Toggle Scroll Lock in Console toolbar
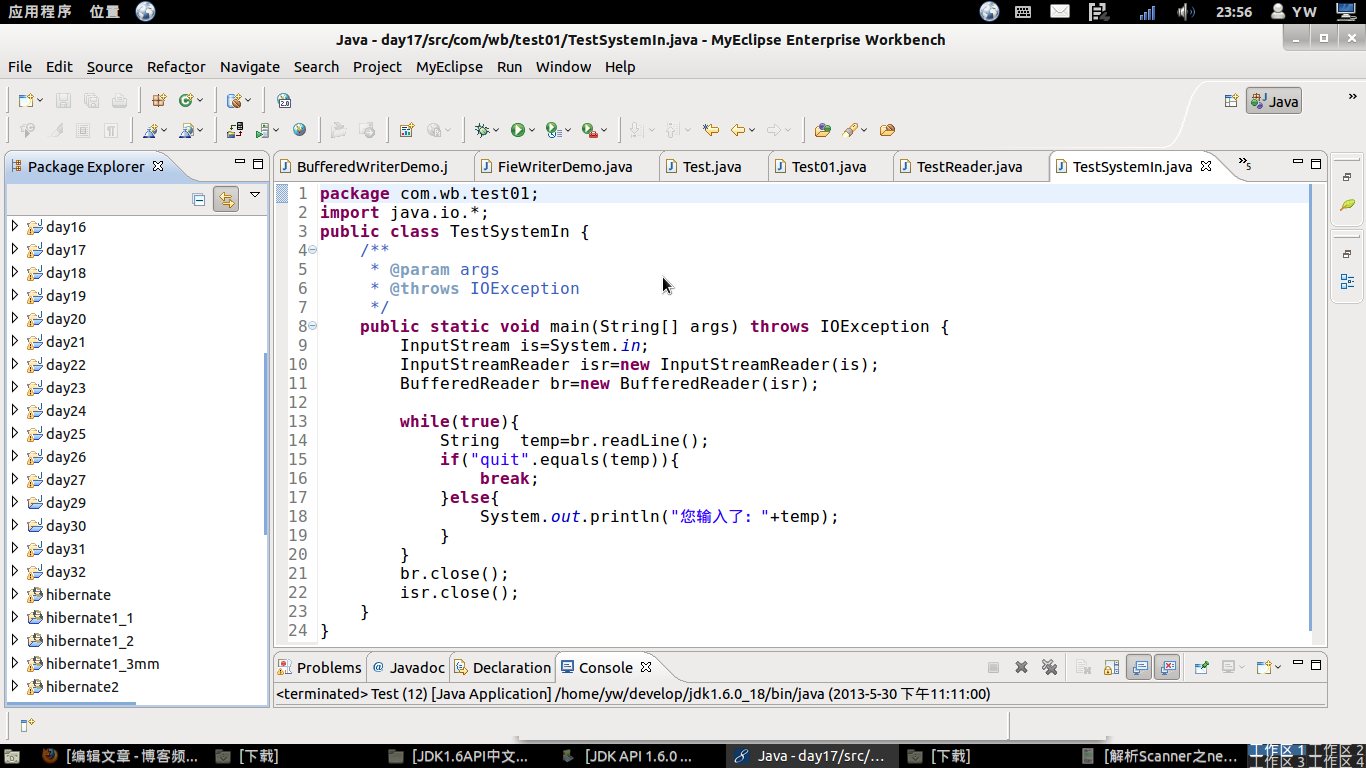The width and height of the screenshot is (1366, 768). click(1111, 668)
